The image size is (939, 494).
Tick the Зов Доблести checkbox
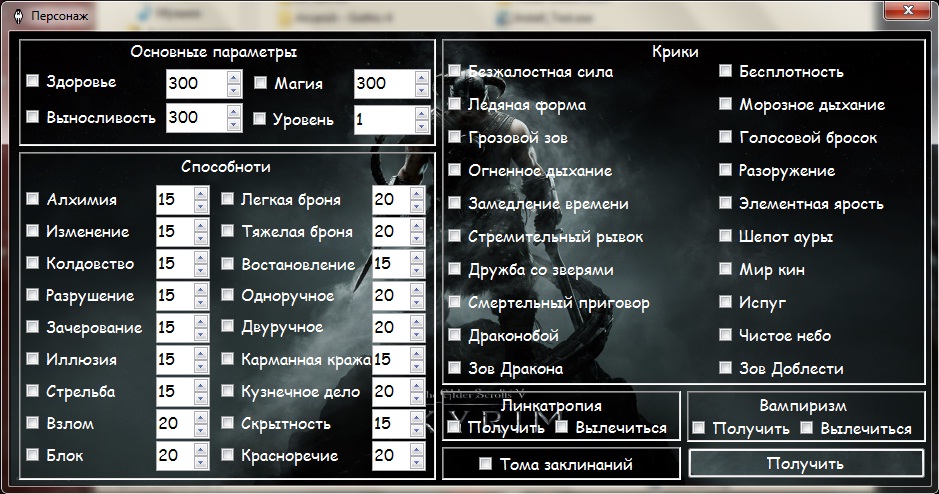725,367
